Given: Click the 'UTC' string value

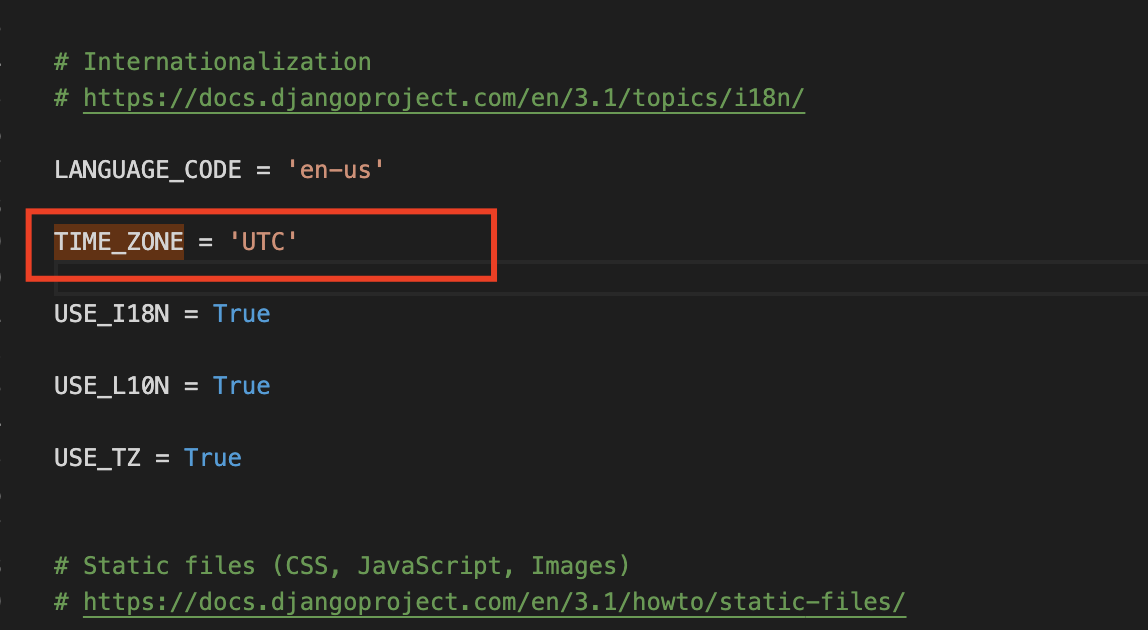Looking at the screenshot, I should pos(263,242).
